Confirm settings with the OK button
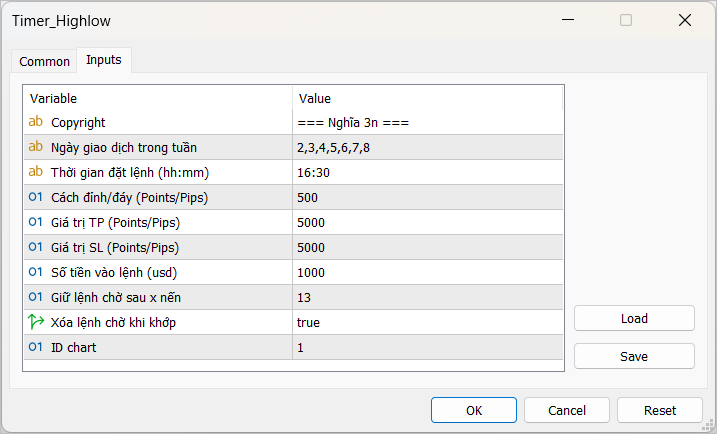This screenshot has height=434, width=717. point(473,410)
